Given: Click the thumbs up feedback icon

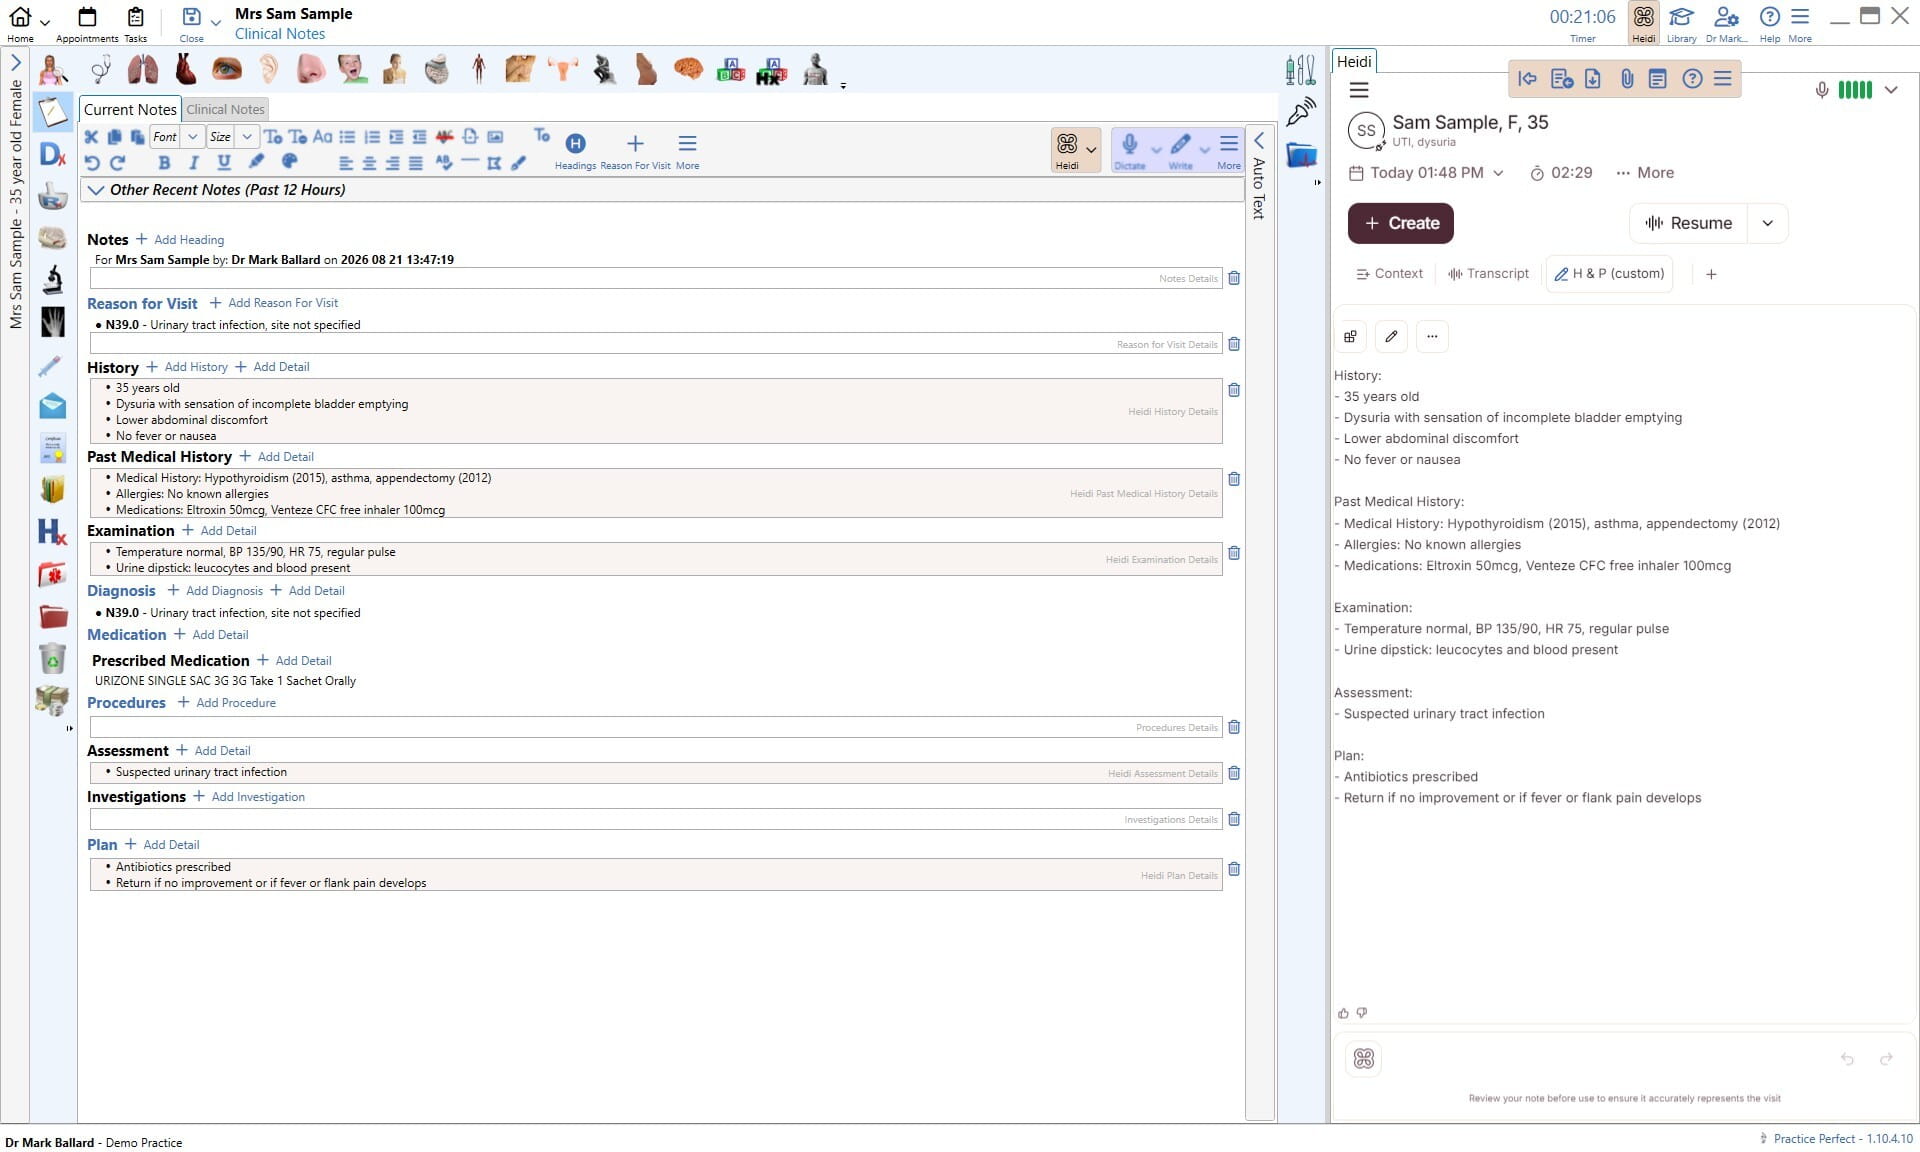Looking at the screenshot, I should click(1343, 1013).
